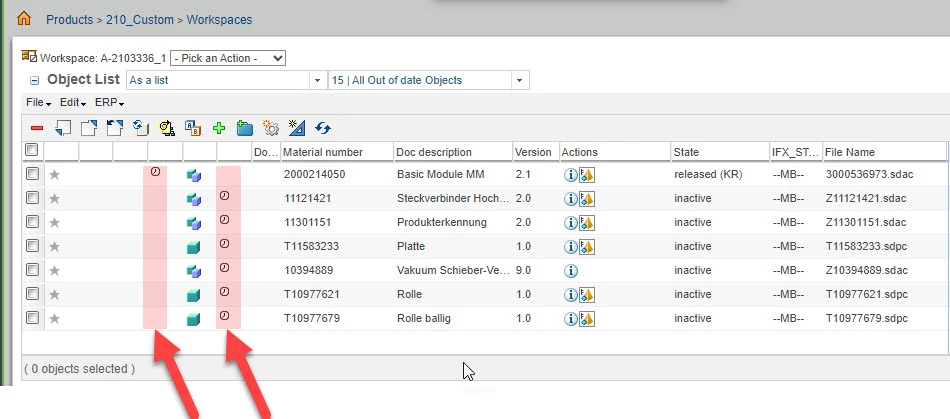
Task: Click the New Folder toolbar icon
Action: [245, 128]
